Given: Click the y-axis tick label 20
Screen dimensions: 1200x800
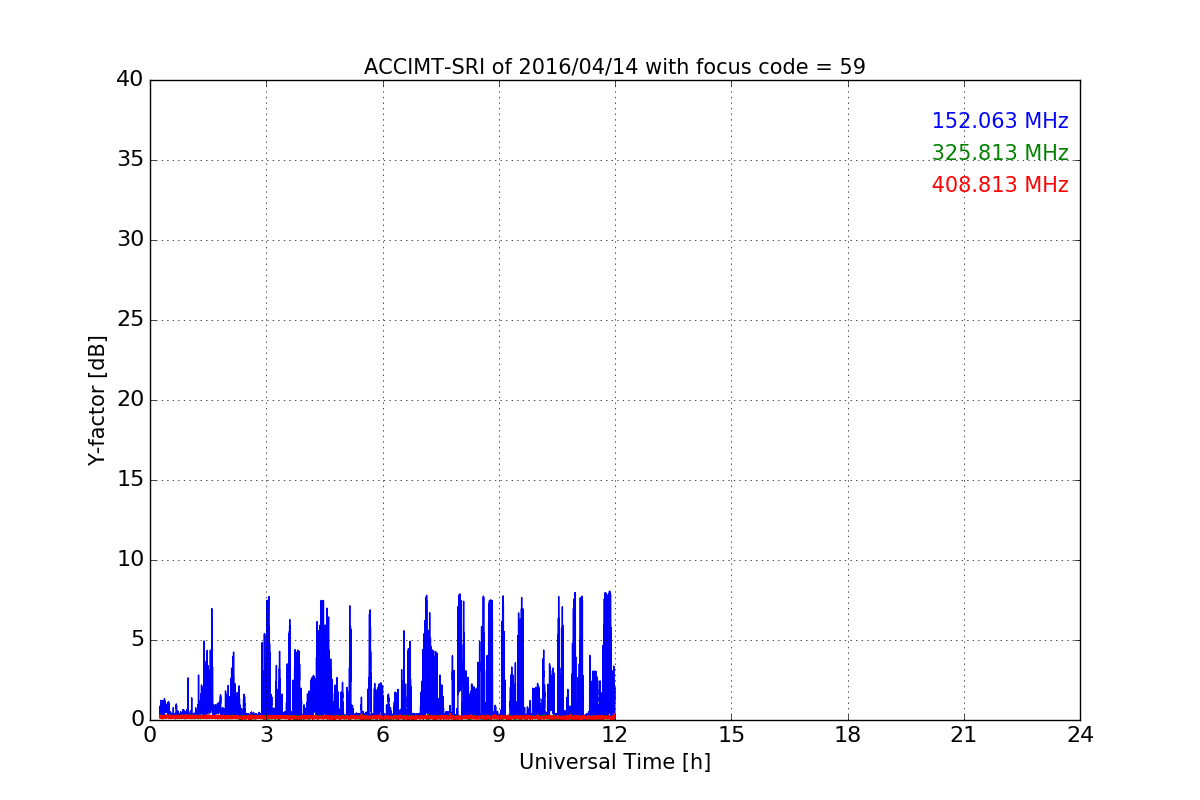Looking at the screenshot, I should click(130, 400).
